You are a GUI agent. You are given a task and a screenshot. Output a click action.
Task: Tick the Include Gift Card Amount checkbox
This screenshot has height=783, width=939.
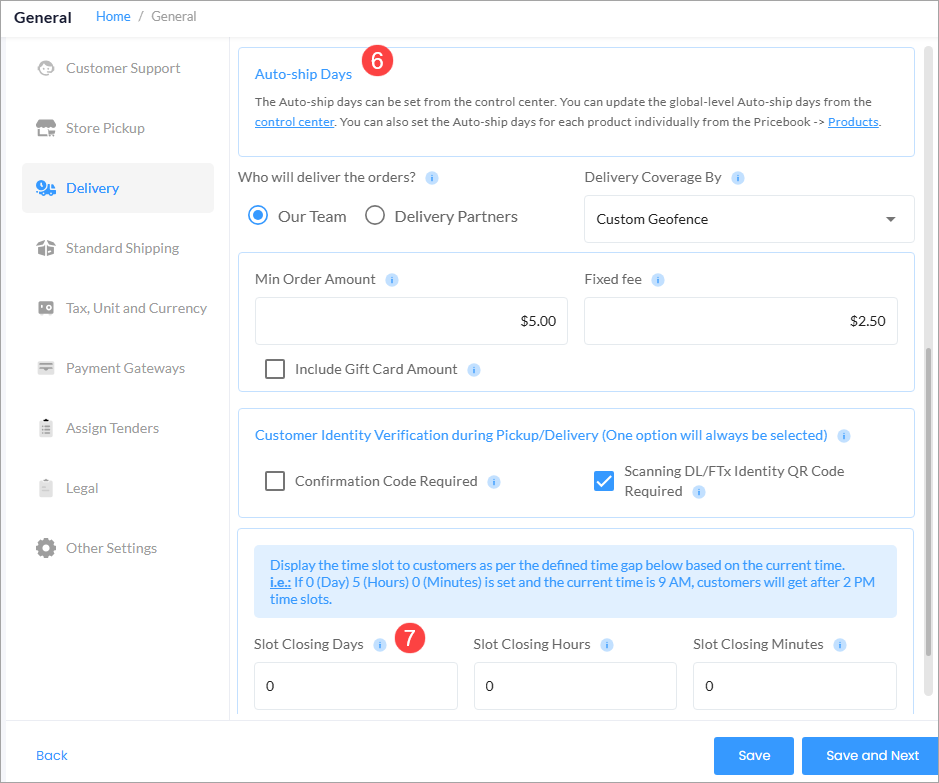(x=275, y=369)
